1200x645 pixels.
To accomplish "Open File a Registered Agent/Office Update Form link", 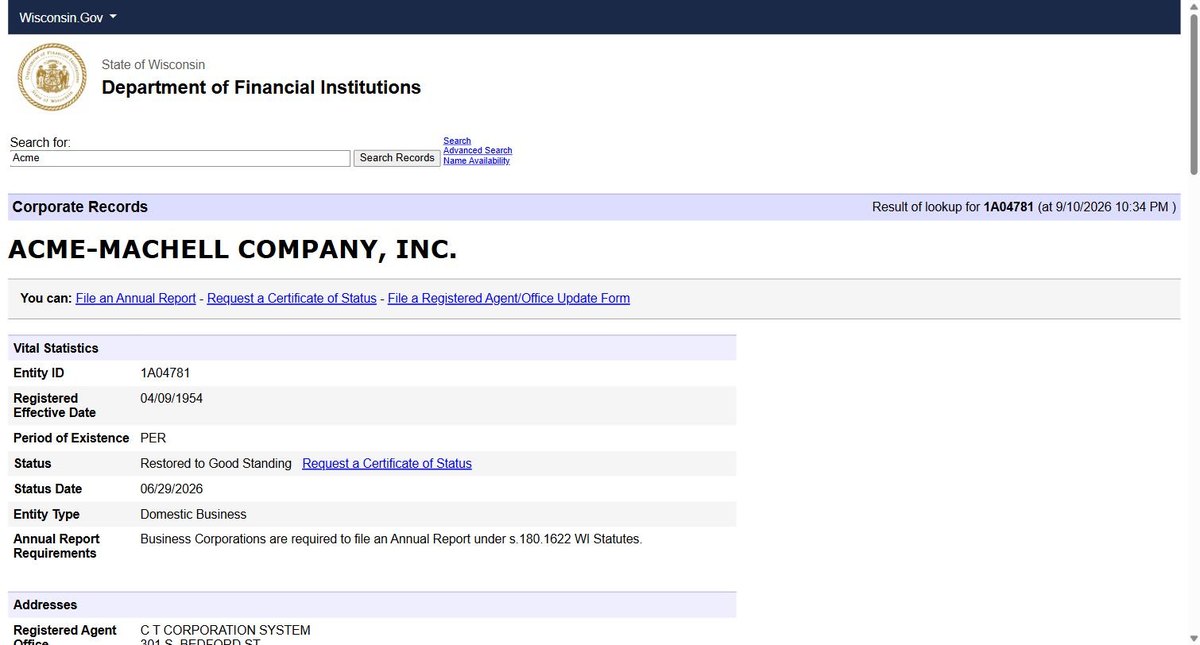I will [508, 298].
